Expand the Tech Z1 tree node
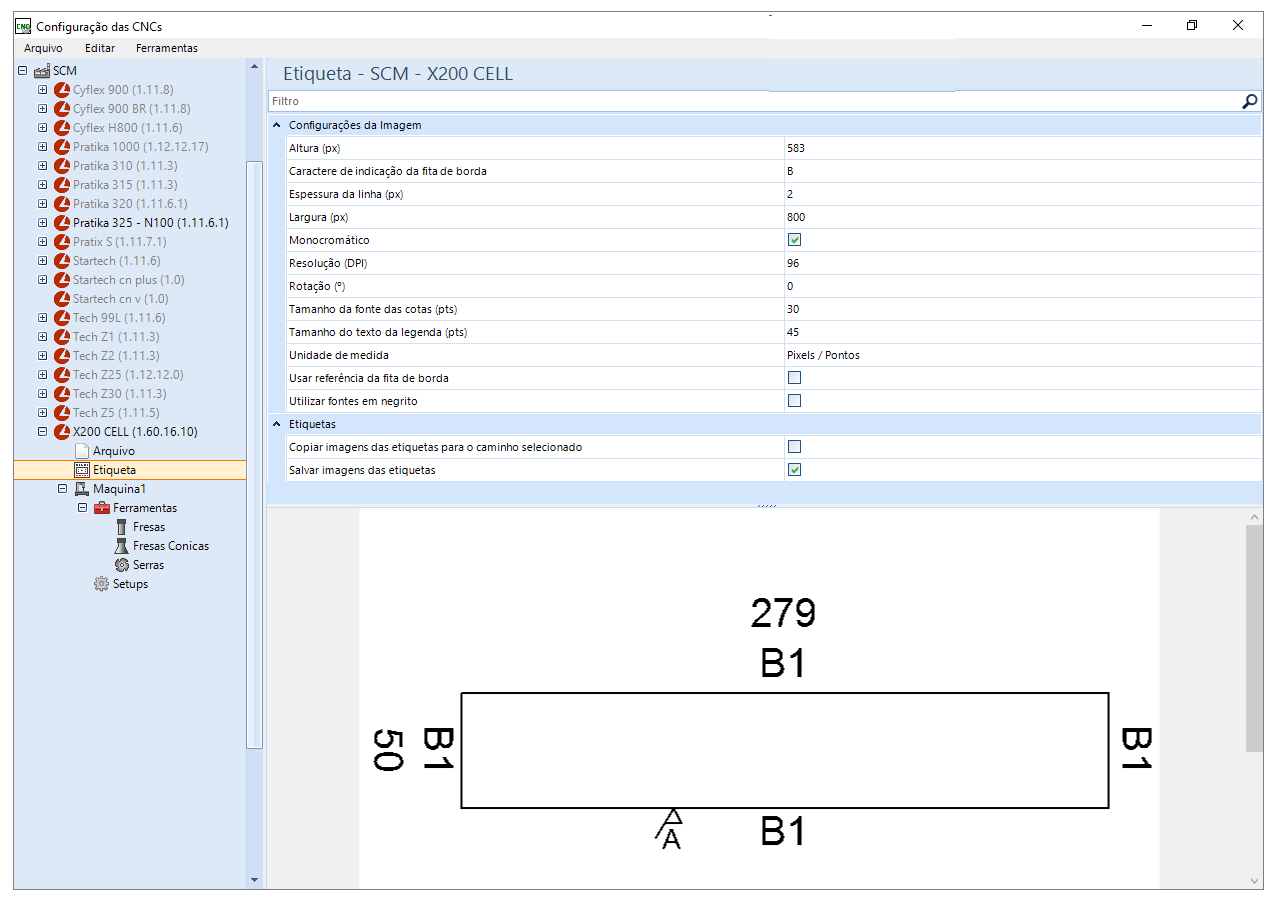The image size is (1280, 912). [x=42, y=337]
